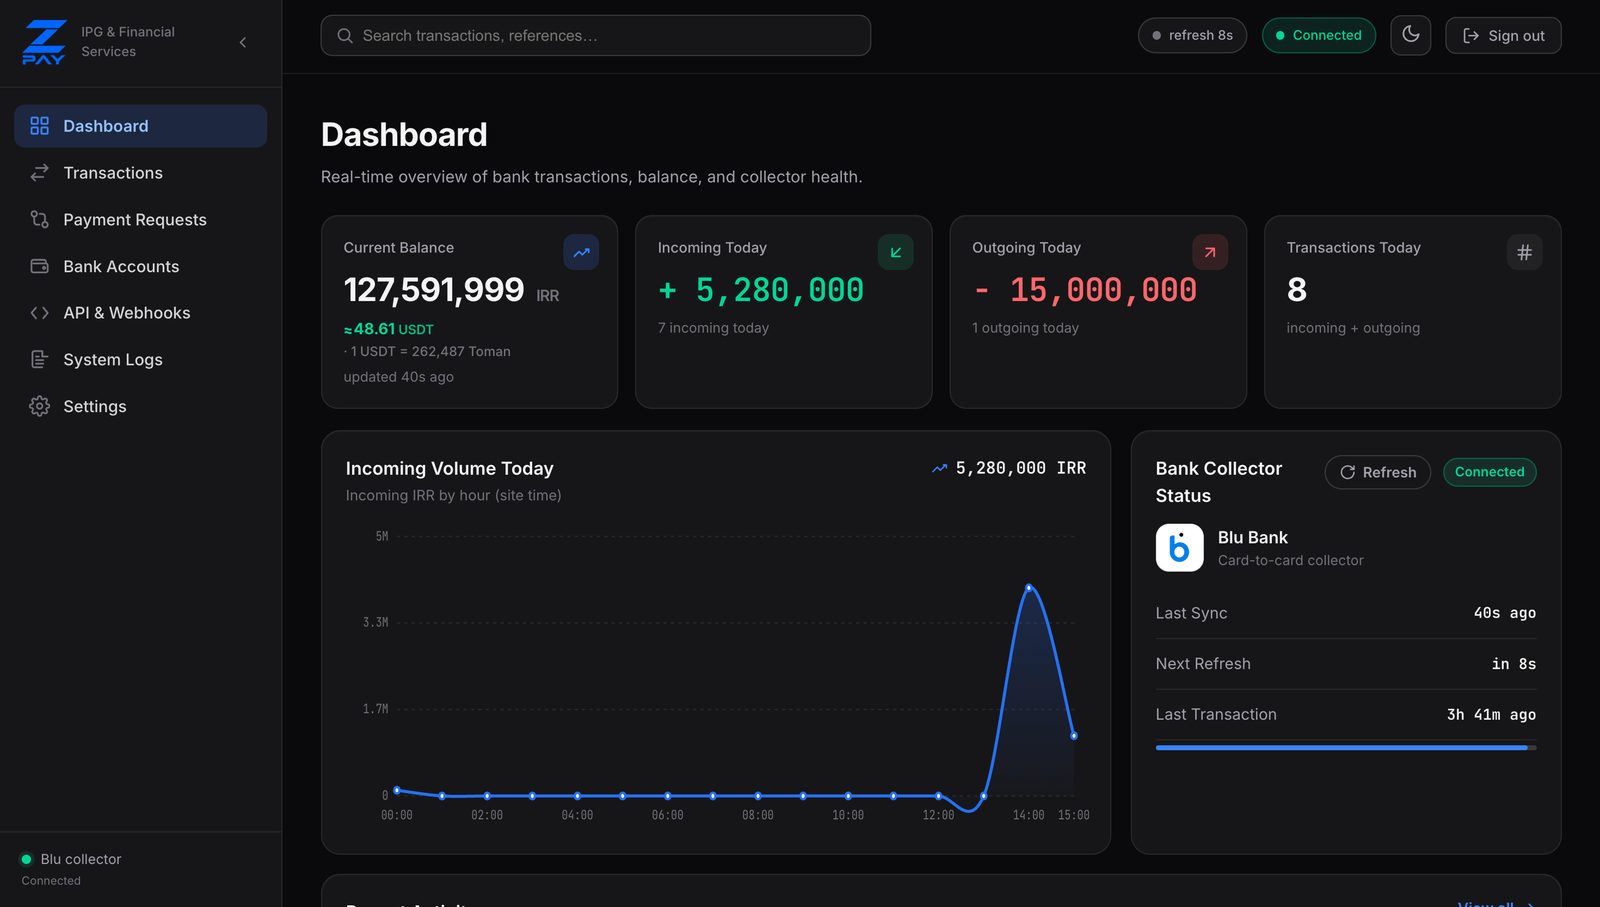
Task: Click the System Logs document icon
Action: [x=39, y=360]
